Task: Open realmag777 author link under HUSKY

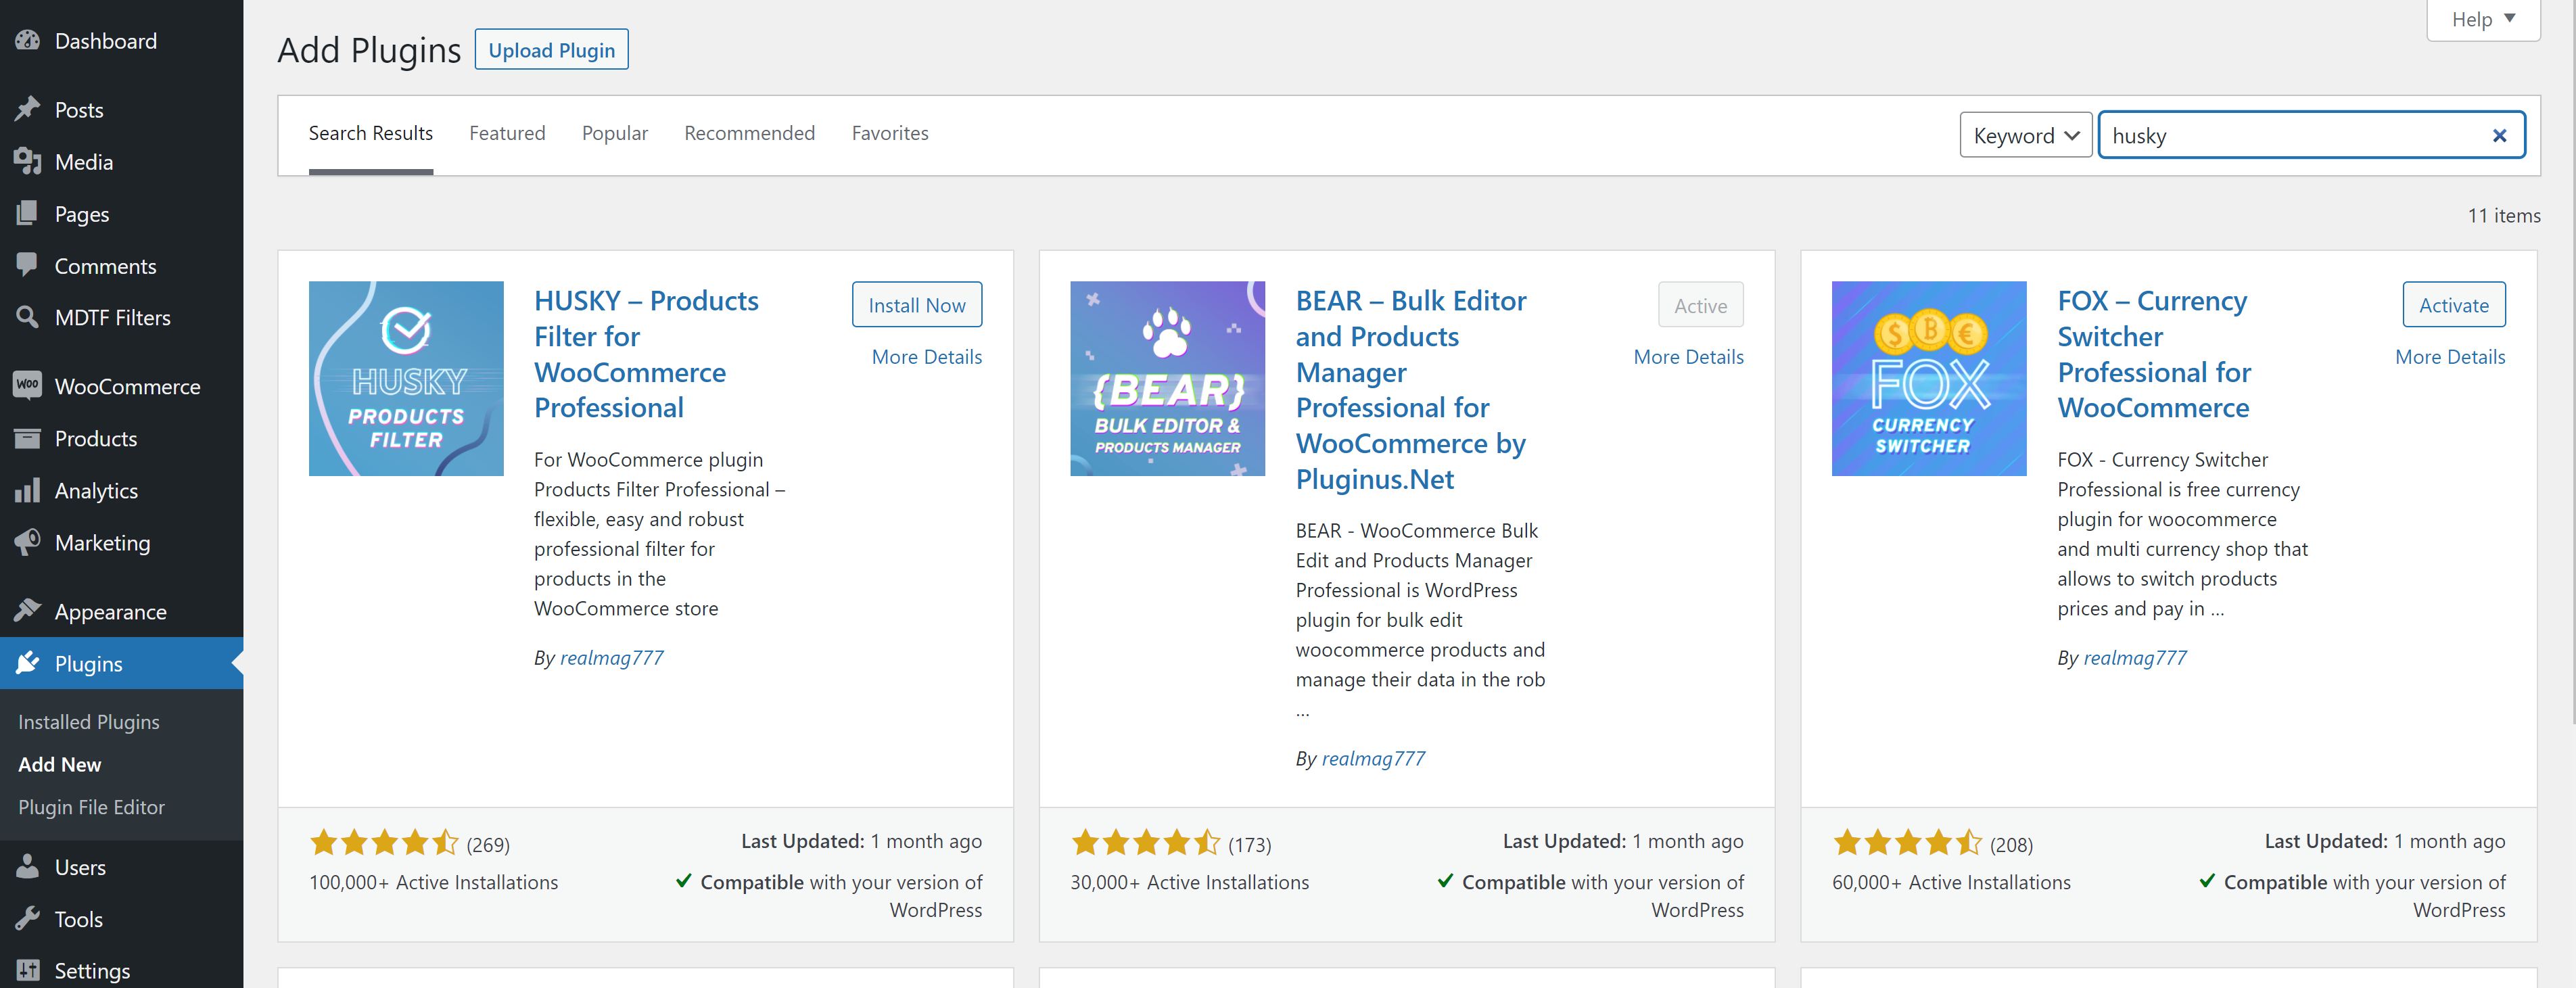Action: pyautogui.click(x=611, y=657)
